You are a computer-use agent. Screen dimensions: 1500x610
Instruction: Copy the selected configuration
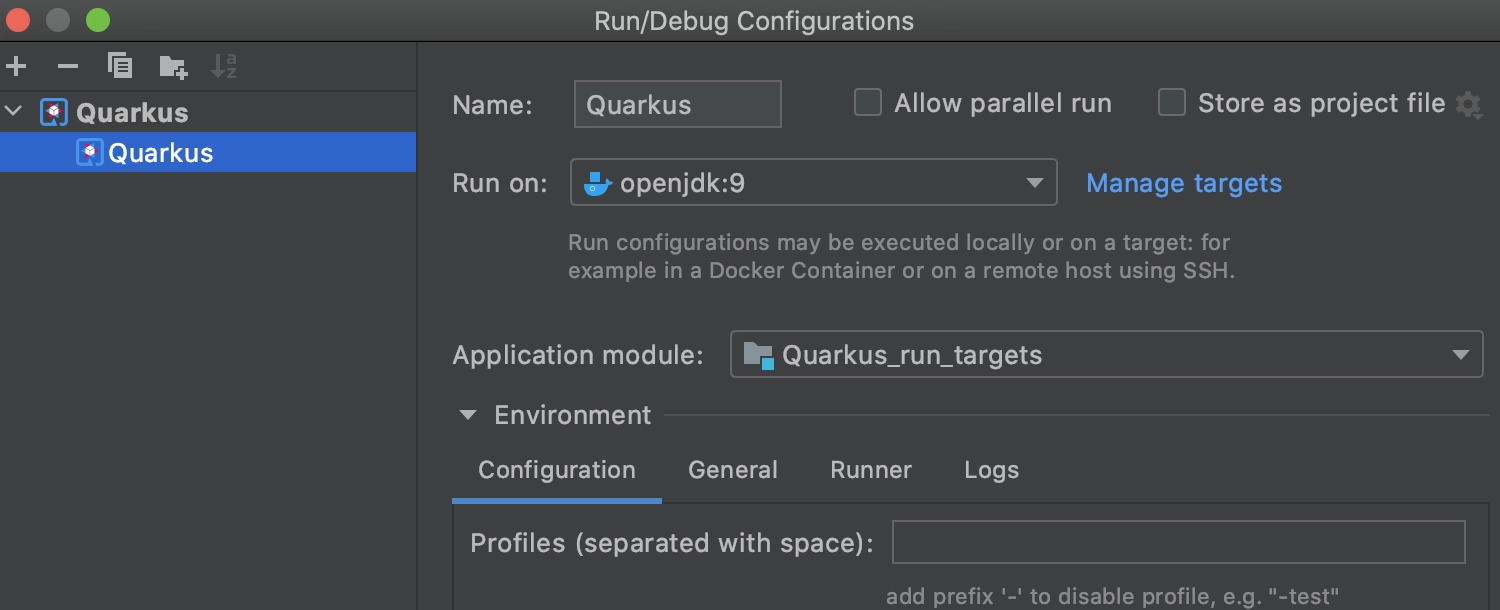(x=120, y=67)
